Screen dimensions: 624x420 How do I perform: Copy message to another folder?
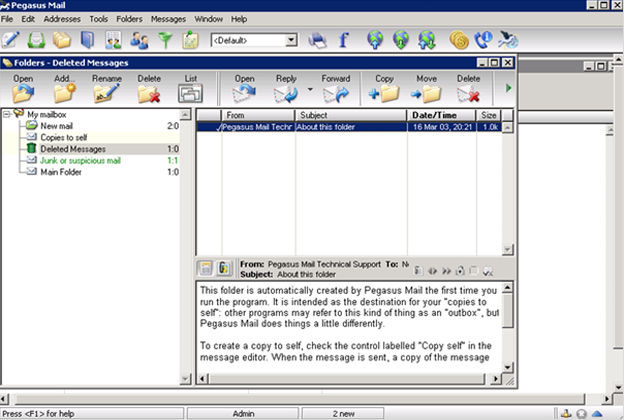click(x=384, y=89)
